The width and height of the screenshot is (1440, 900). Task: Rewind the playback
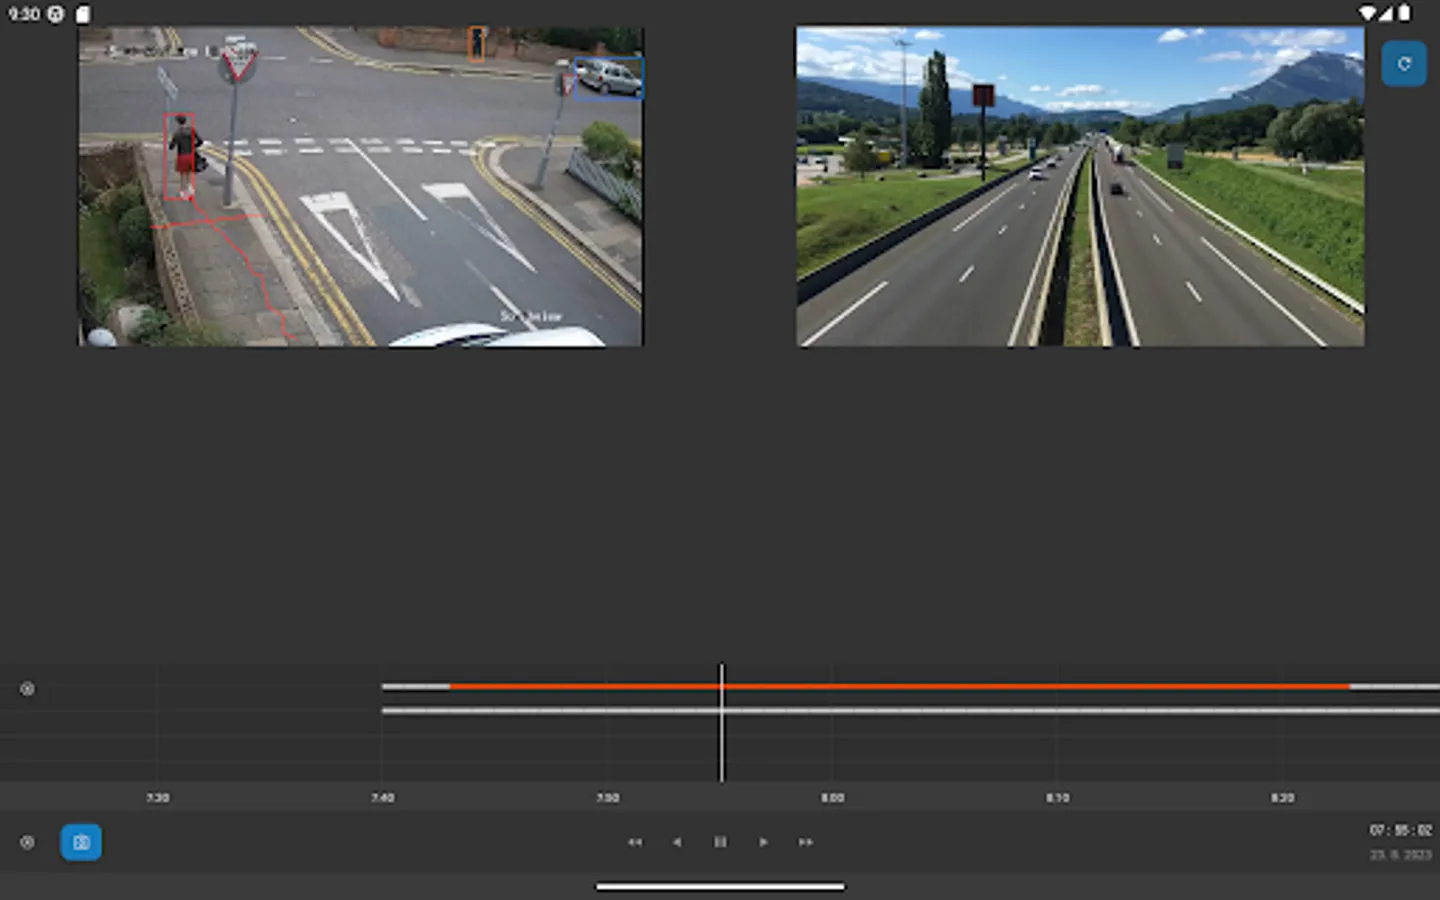click(636, 842)
